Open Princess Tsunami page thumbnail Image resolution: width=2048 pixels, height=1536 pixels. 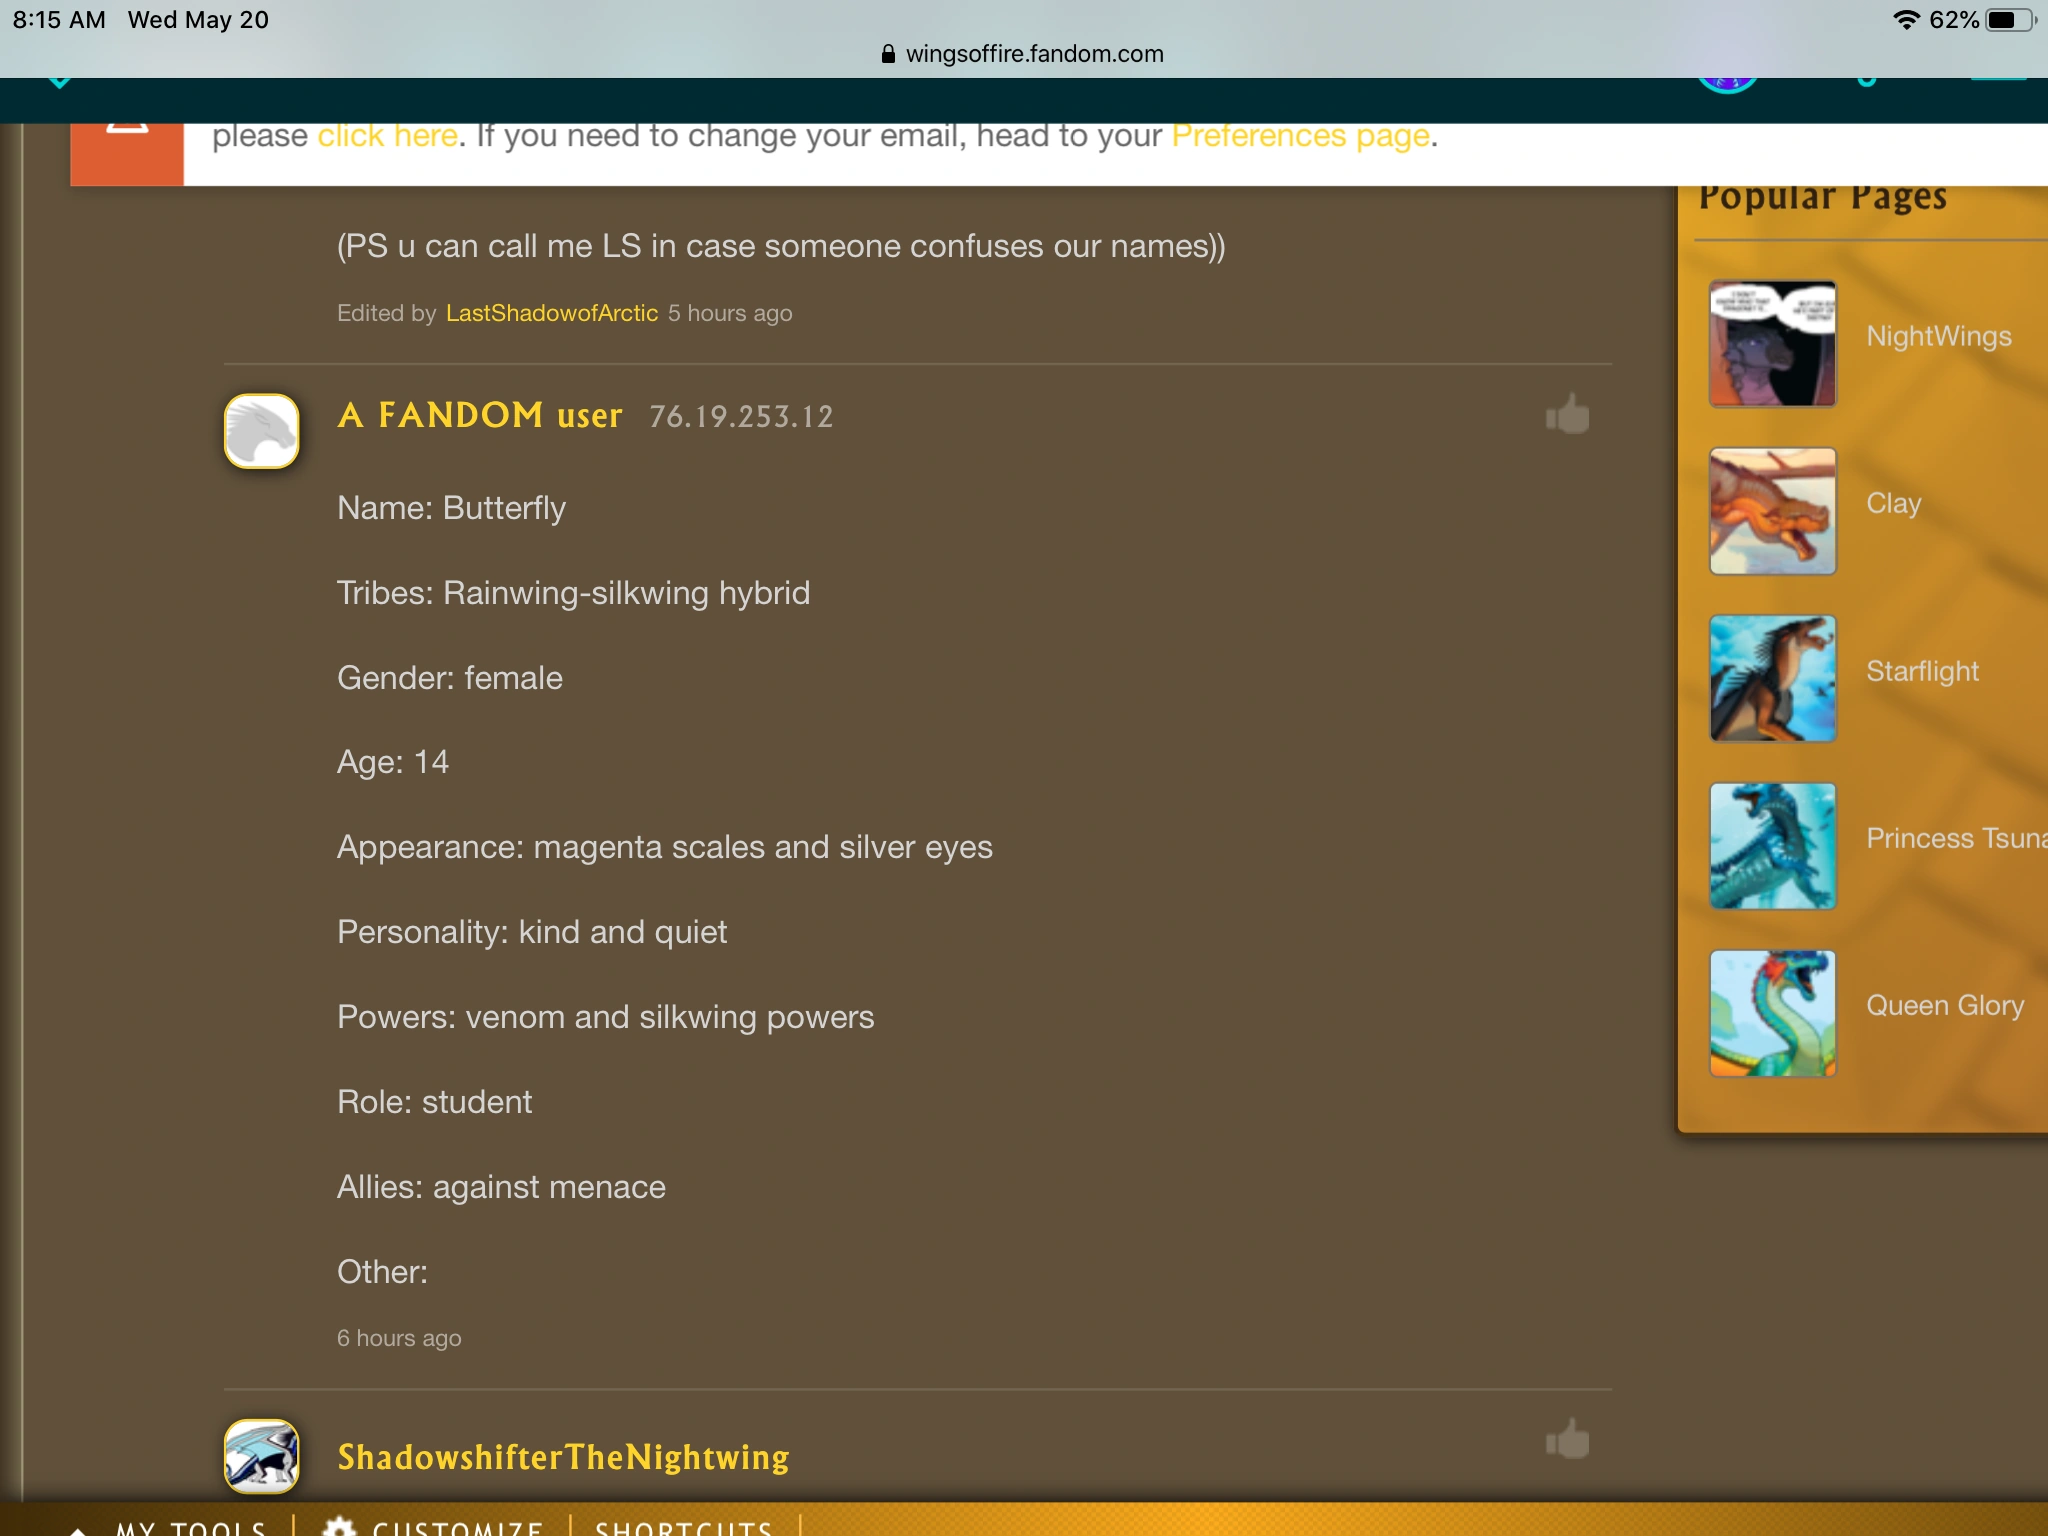(x=1773, y=846)
